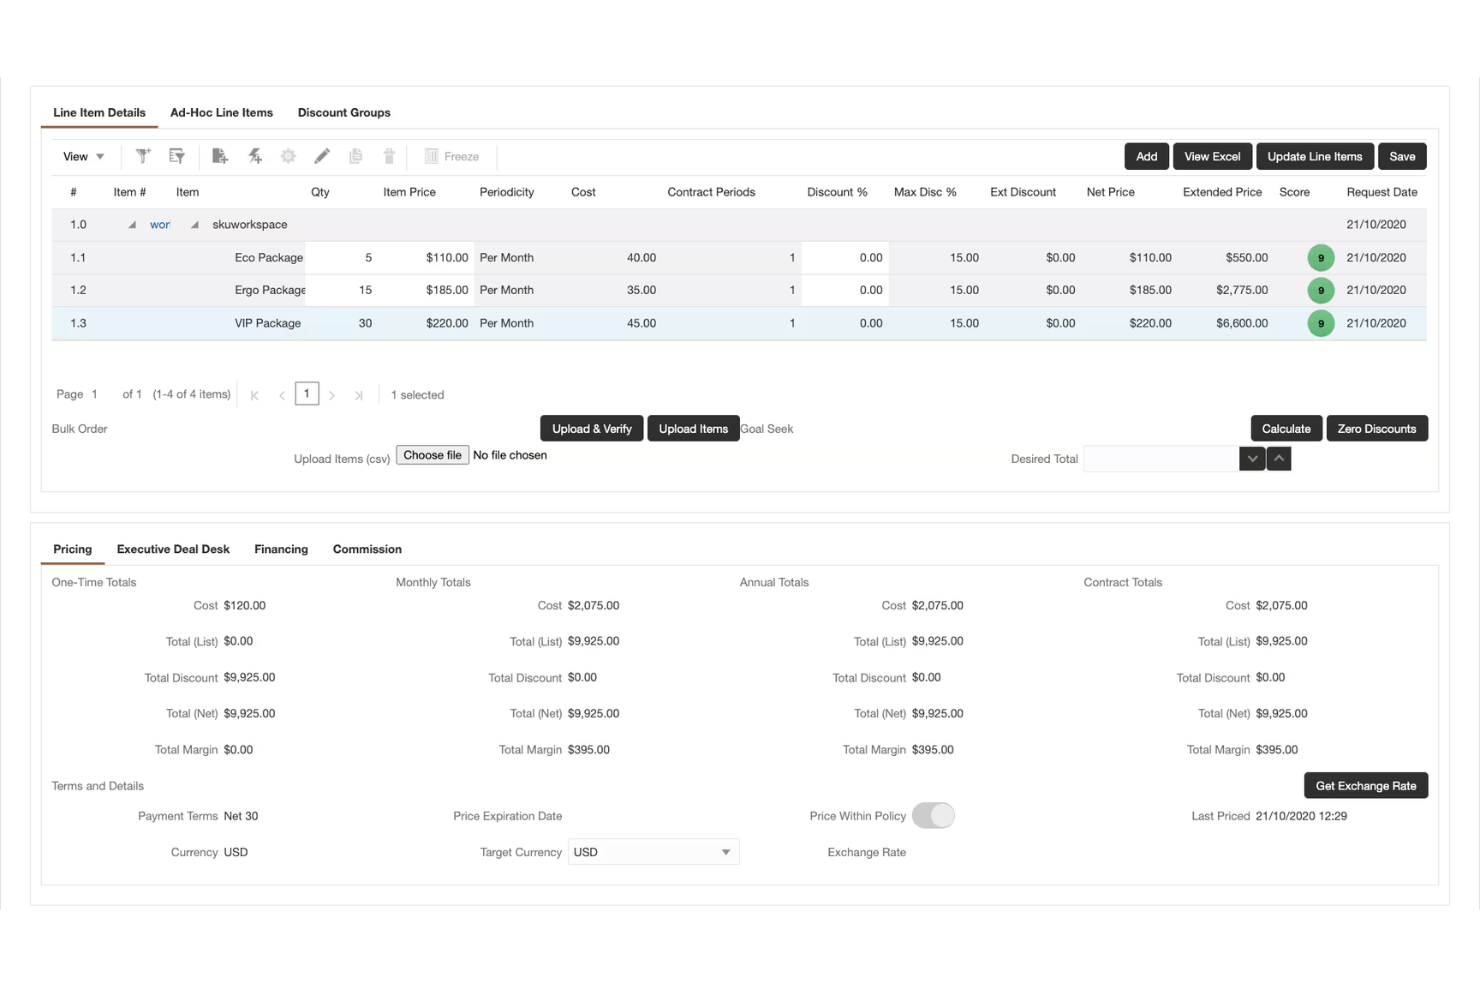Click the settings gear icon in the toolbar
Image resolution: width=1480 pixels, height=987 pixels.
click(x=289, y=156)
